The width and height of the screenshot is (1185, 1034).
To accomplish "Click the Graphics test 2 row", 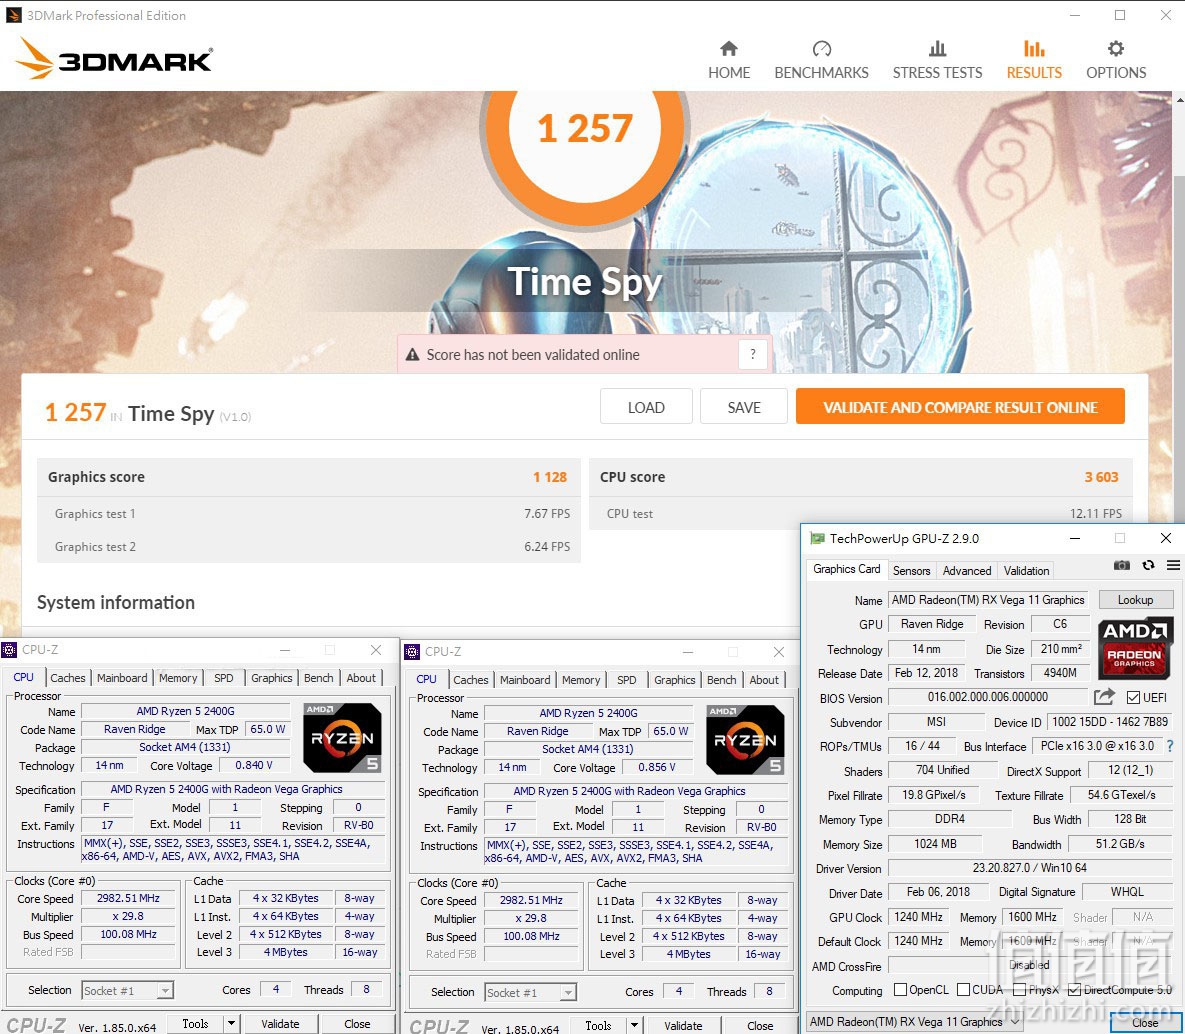I will pos(309,546).
